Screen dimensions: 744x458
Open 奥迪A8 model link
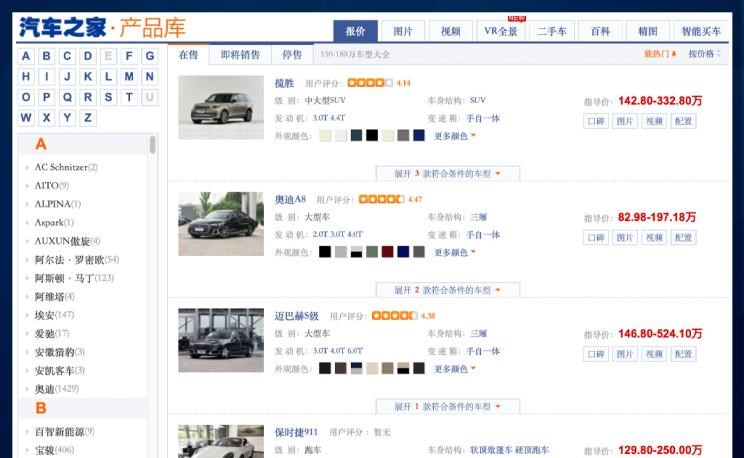(290, 199)
